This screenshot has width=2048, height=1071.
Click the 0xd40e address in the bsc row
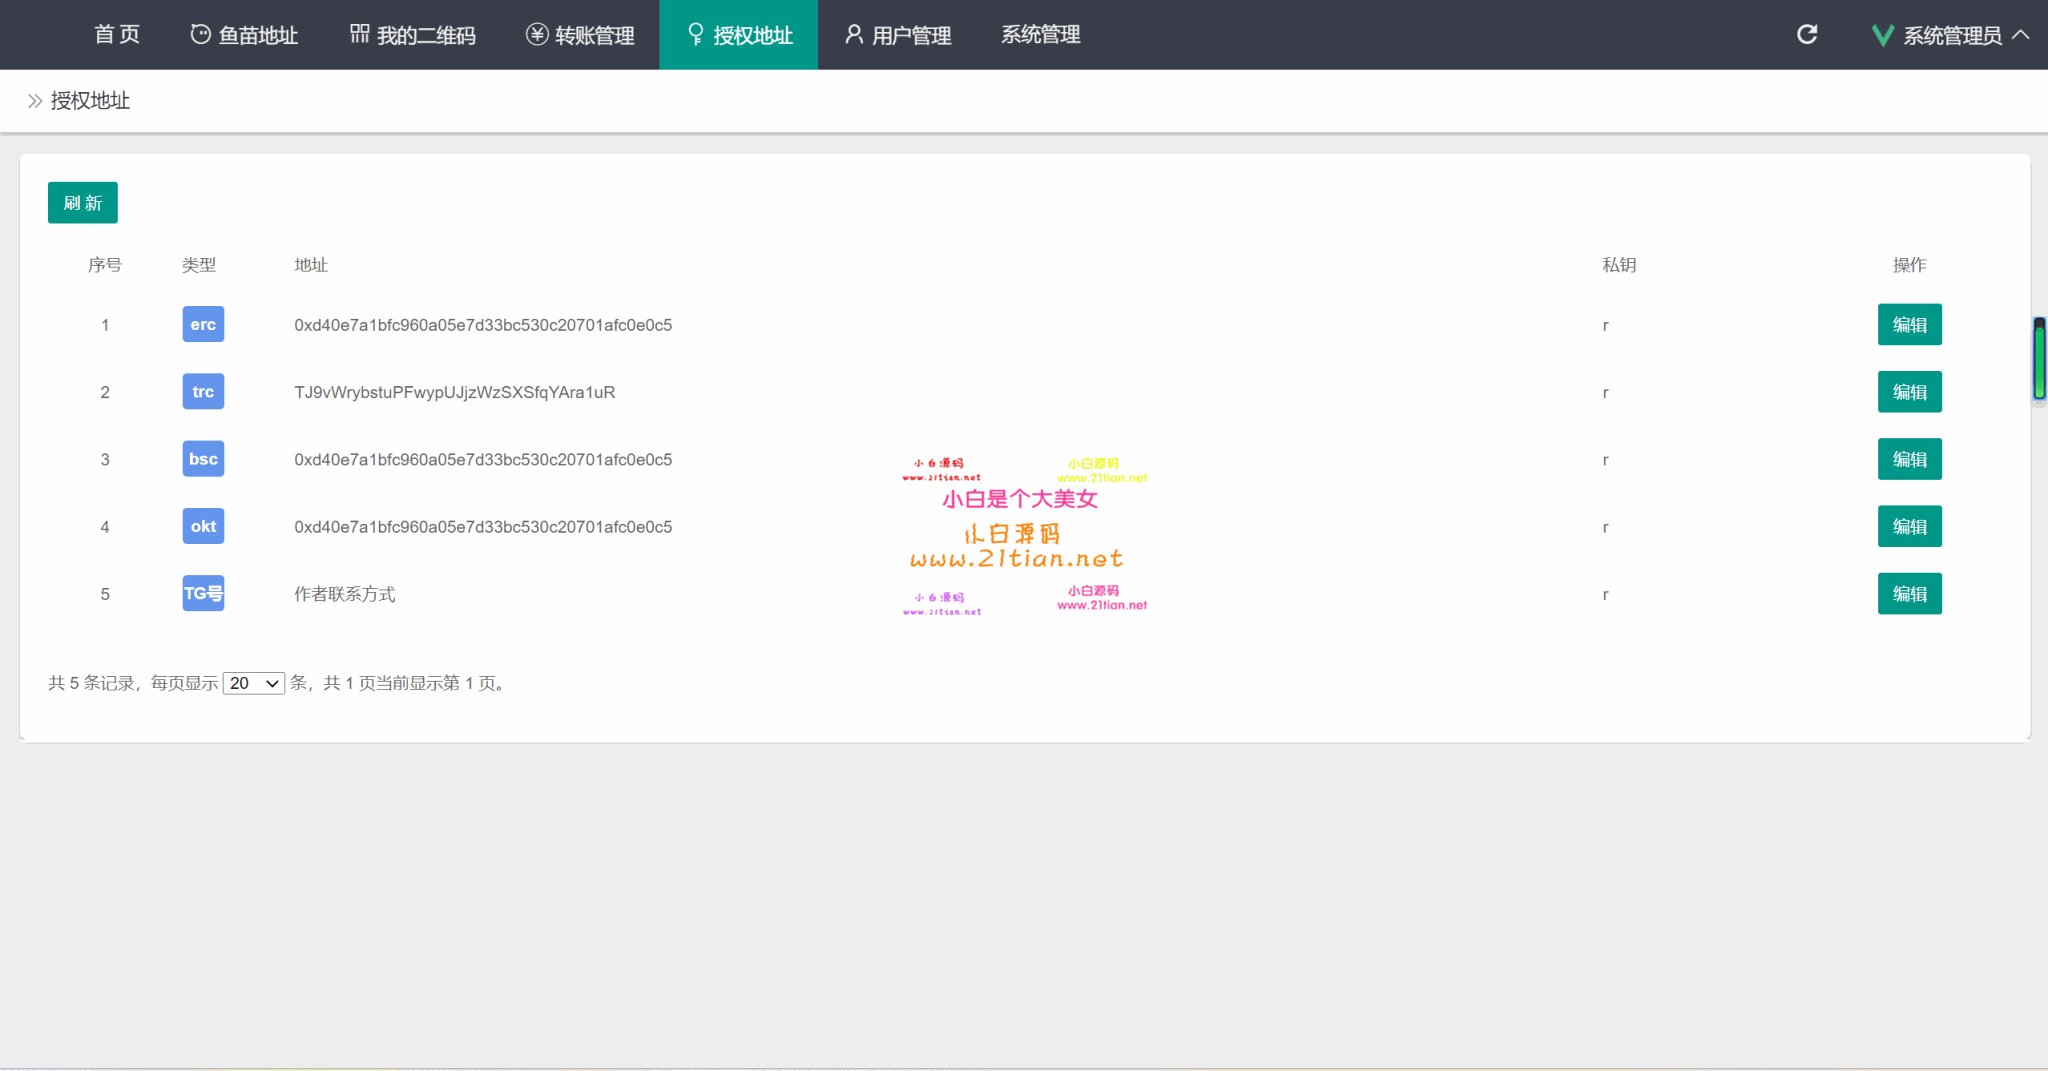483,460
